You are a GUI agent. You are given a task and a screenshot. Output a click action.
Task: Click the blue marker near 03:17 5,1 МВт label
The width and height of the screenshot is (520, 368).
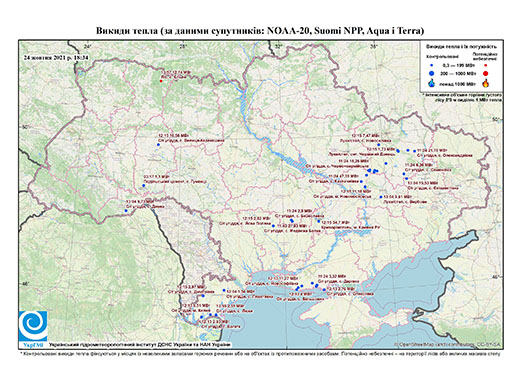[144, 185]
